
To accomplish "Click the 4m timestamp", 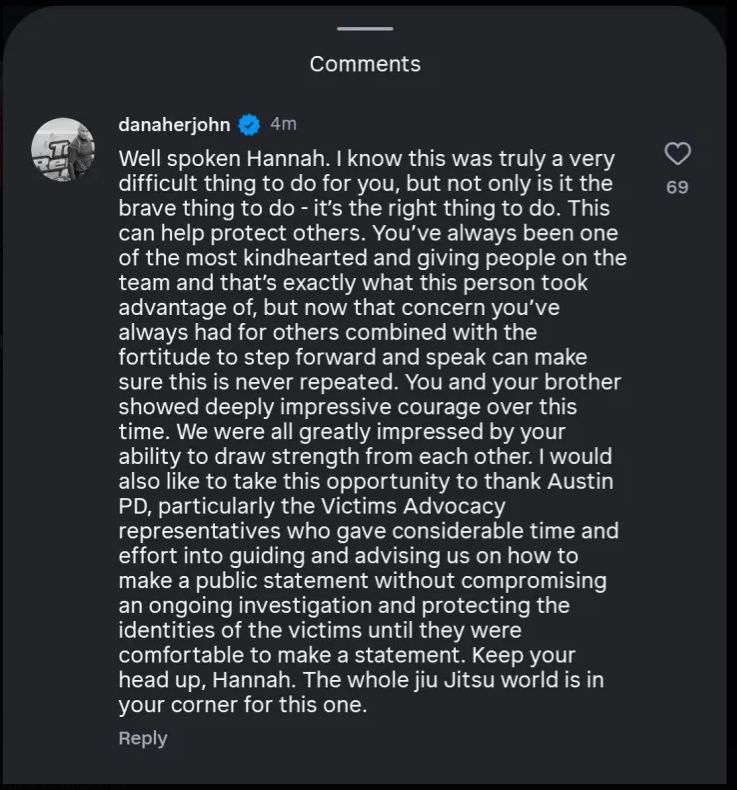I will tap(283, 124).
